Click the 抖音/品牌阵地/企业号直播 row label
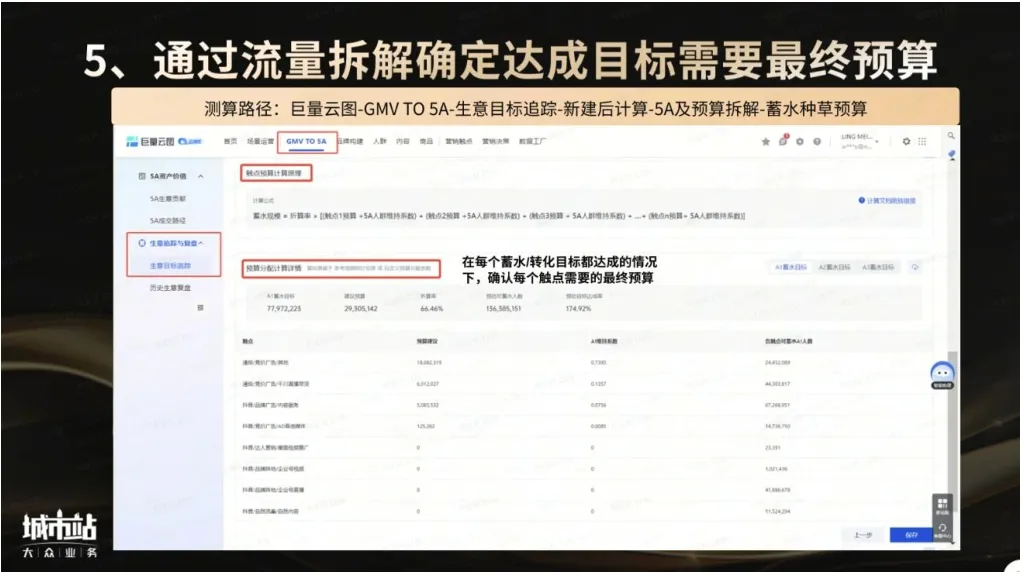1023x575 pixels. click(273, 490)
